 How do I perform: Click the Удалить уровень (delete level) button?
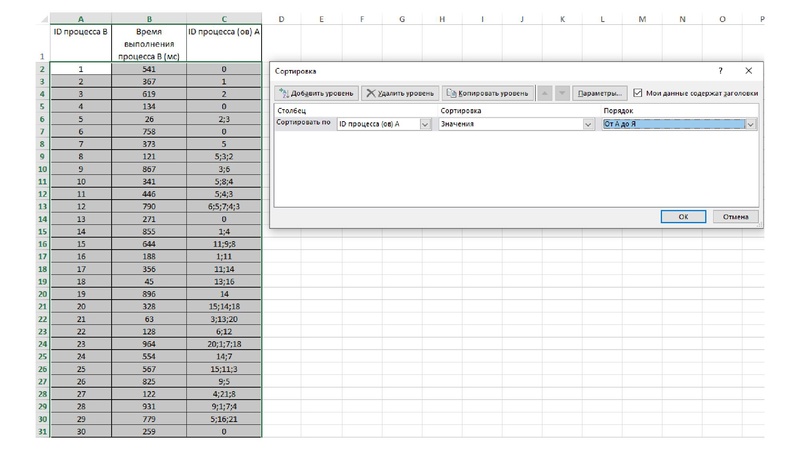pos(398,93)
